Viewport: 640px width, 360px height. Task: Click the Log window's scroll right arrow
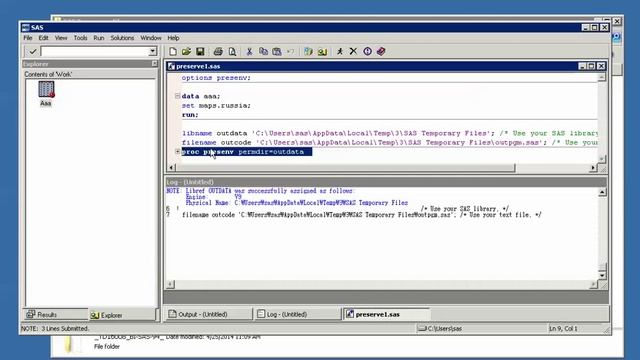coord(594,284)
